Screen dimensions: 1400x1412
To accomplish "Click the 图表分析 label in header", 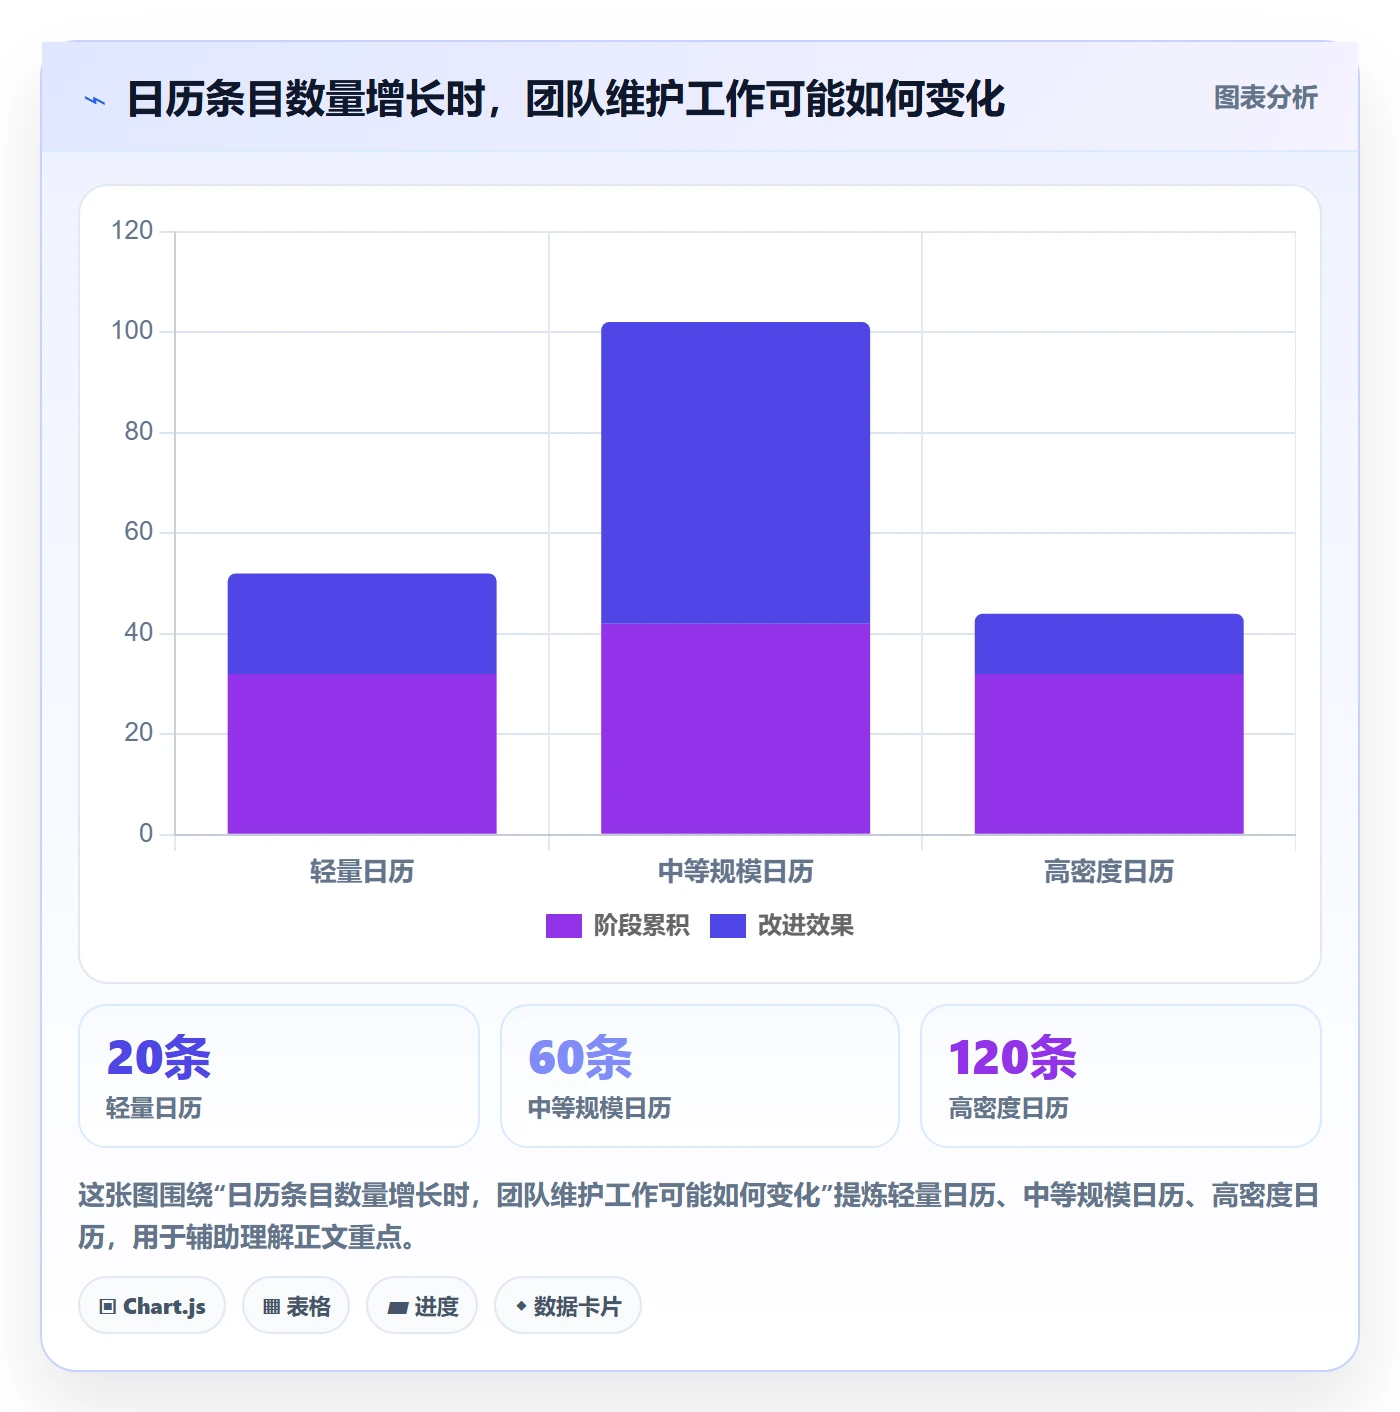I will coord(1265,98).
